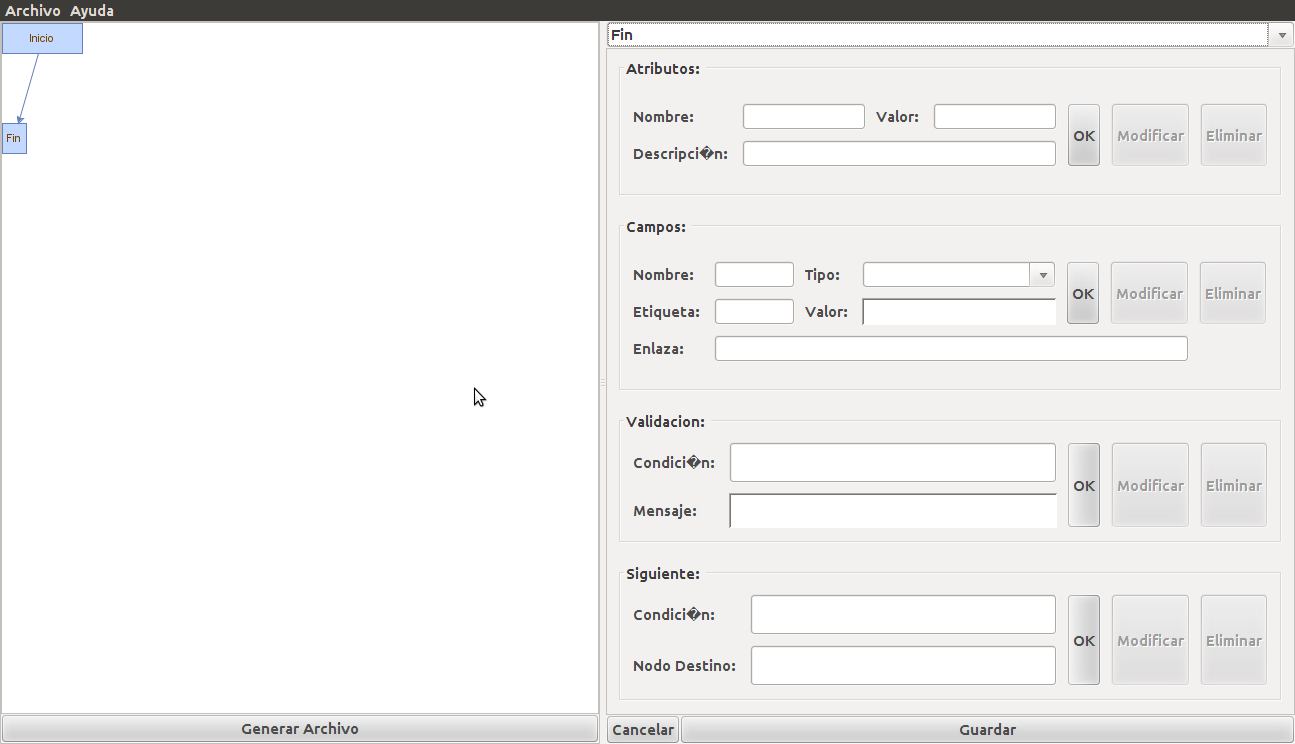Screen dimensions: 1295x744
Task: Confirm attribute with Atributos OK button
Action: pos(1084,135)
